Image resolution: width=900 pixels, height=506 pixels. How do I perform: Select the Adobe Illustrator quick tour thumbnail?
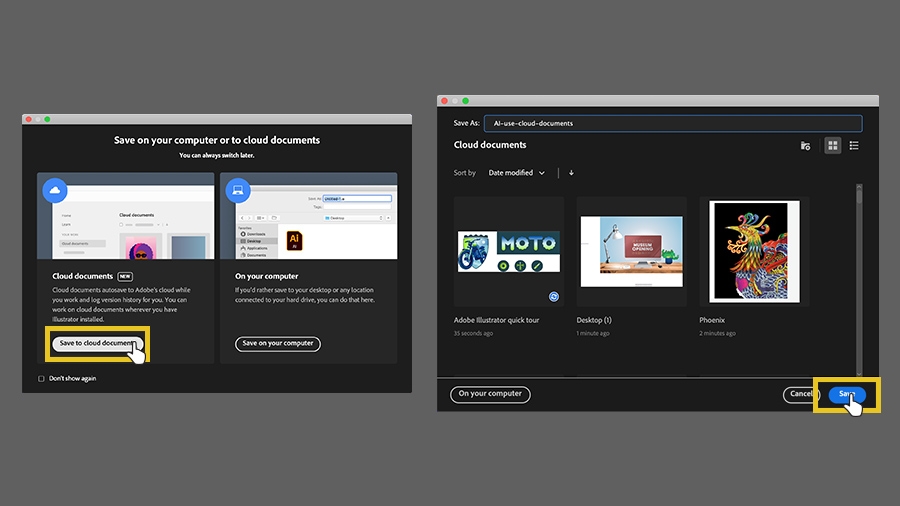click(x=509, y=251)
